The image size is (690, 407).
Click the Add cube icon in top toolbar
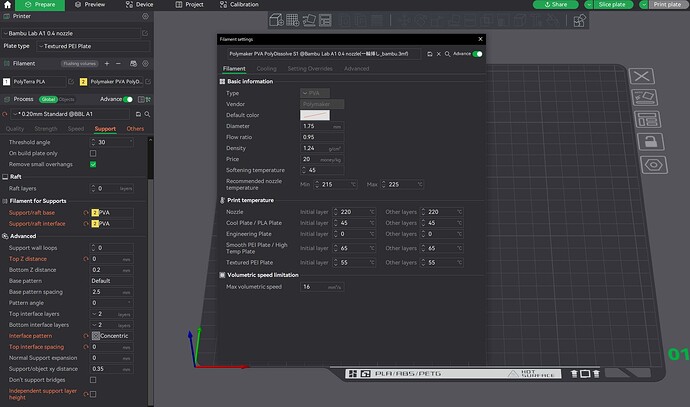(276, 20)
